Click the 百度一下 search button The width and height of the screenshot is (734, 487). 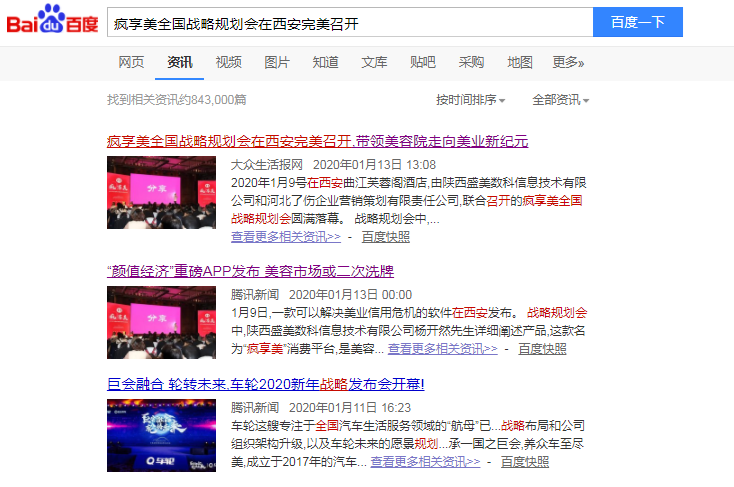click(637, 22)
